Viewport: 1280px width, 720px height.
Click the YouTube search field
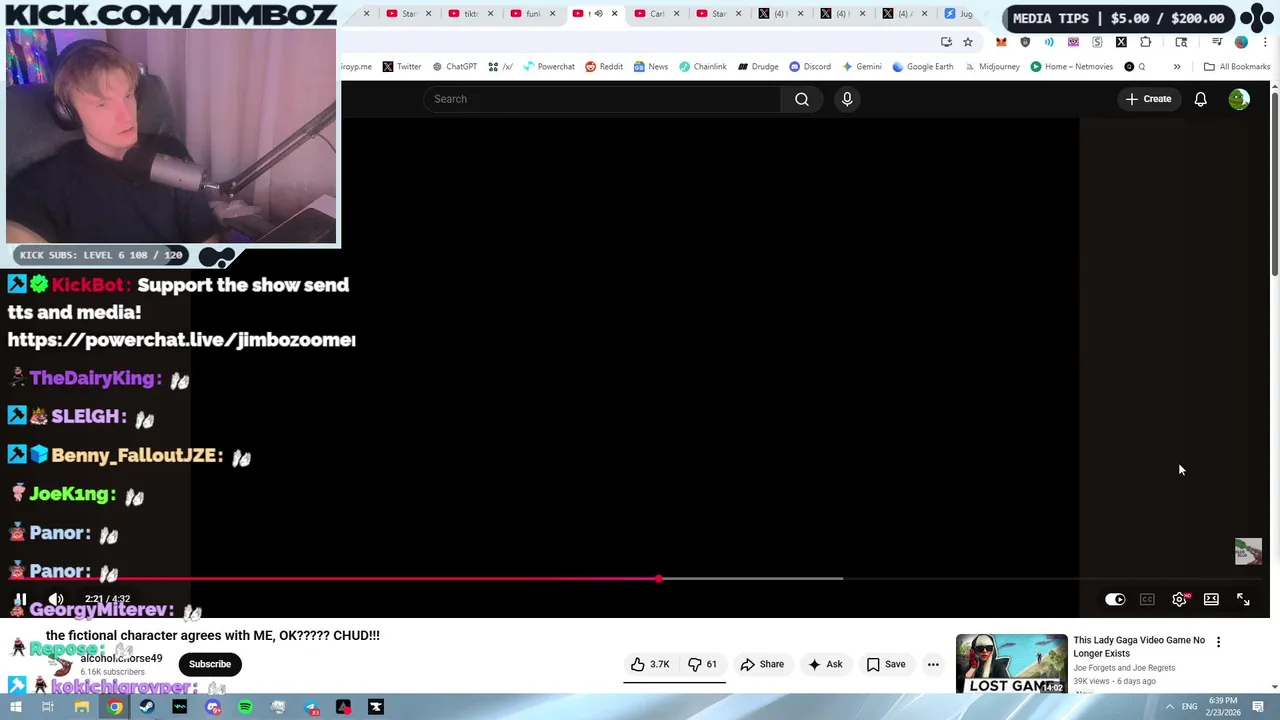pos(602,99)
